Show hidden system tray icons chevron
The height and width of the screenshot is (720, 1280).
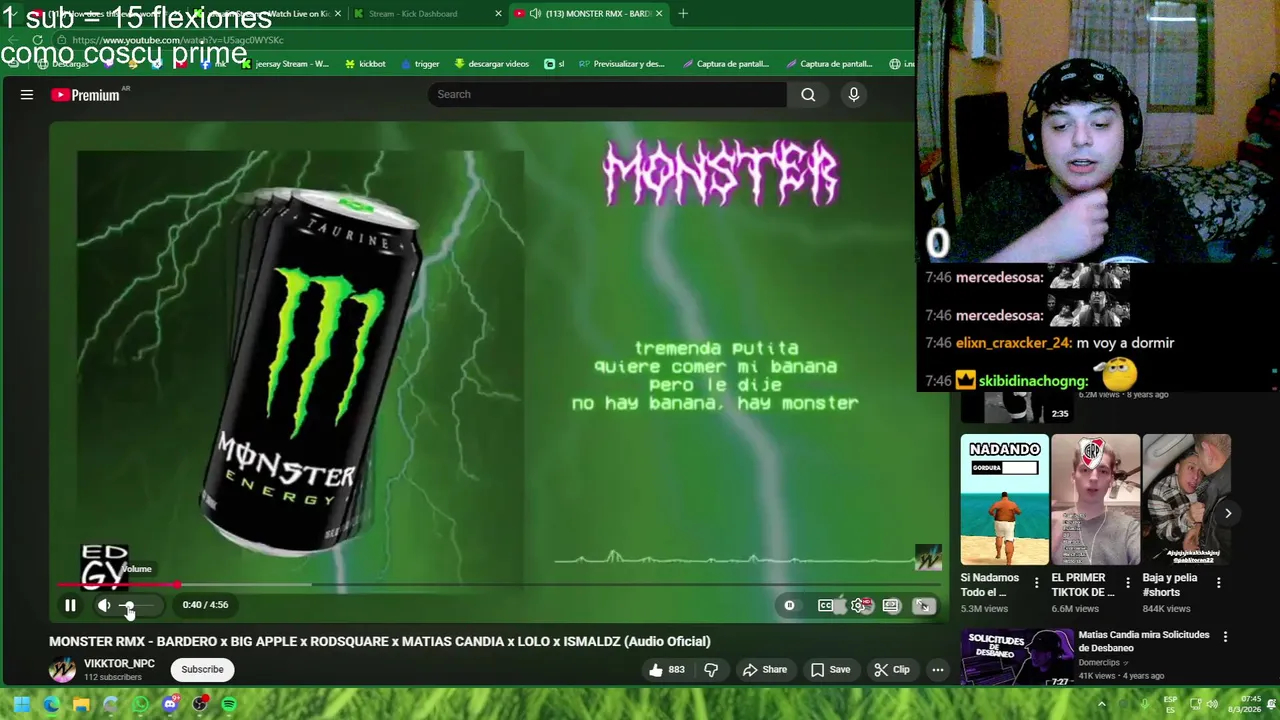(1102, 705)
